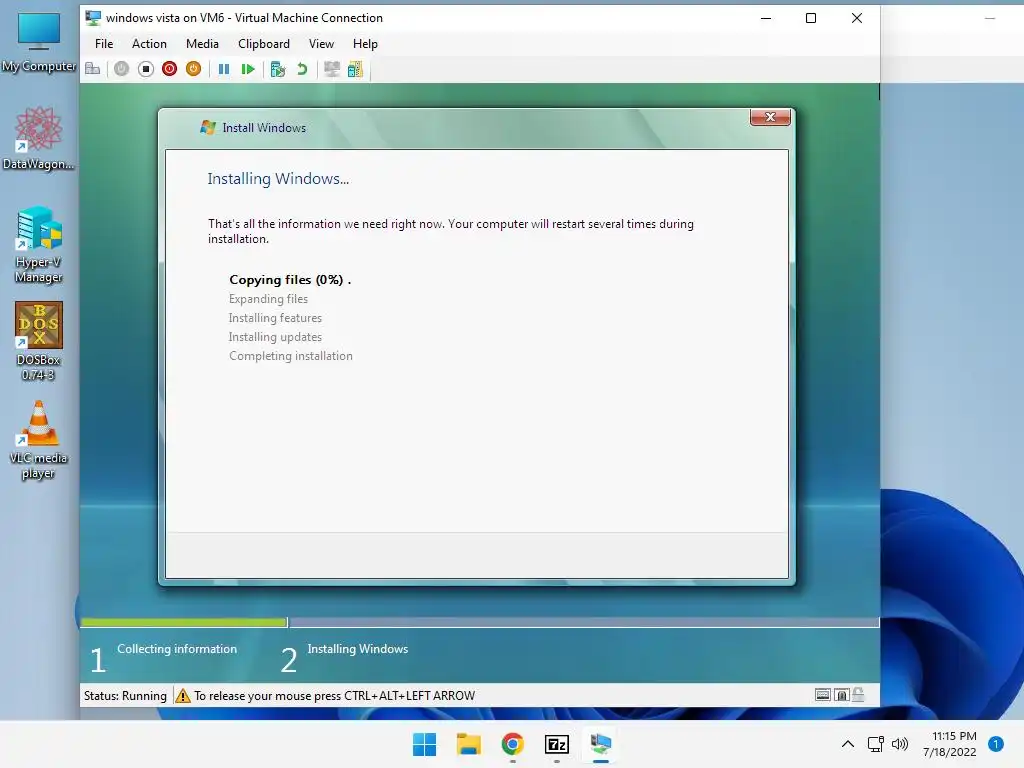Open Google Chrome from the taskbar

[x=513, y=744]
